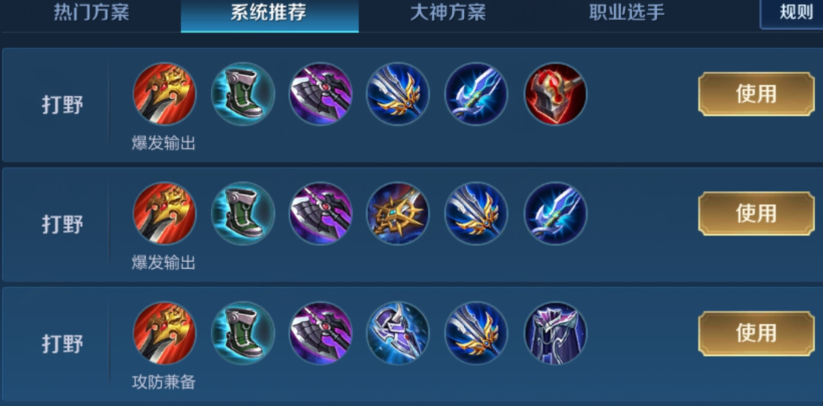Tap the red jungle blade icon in first build
The width and height of the screenshot is (823, 406).
[x=164, y=94]
